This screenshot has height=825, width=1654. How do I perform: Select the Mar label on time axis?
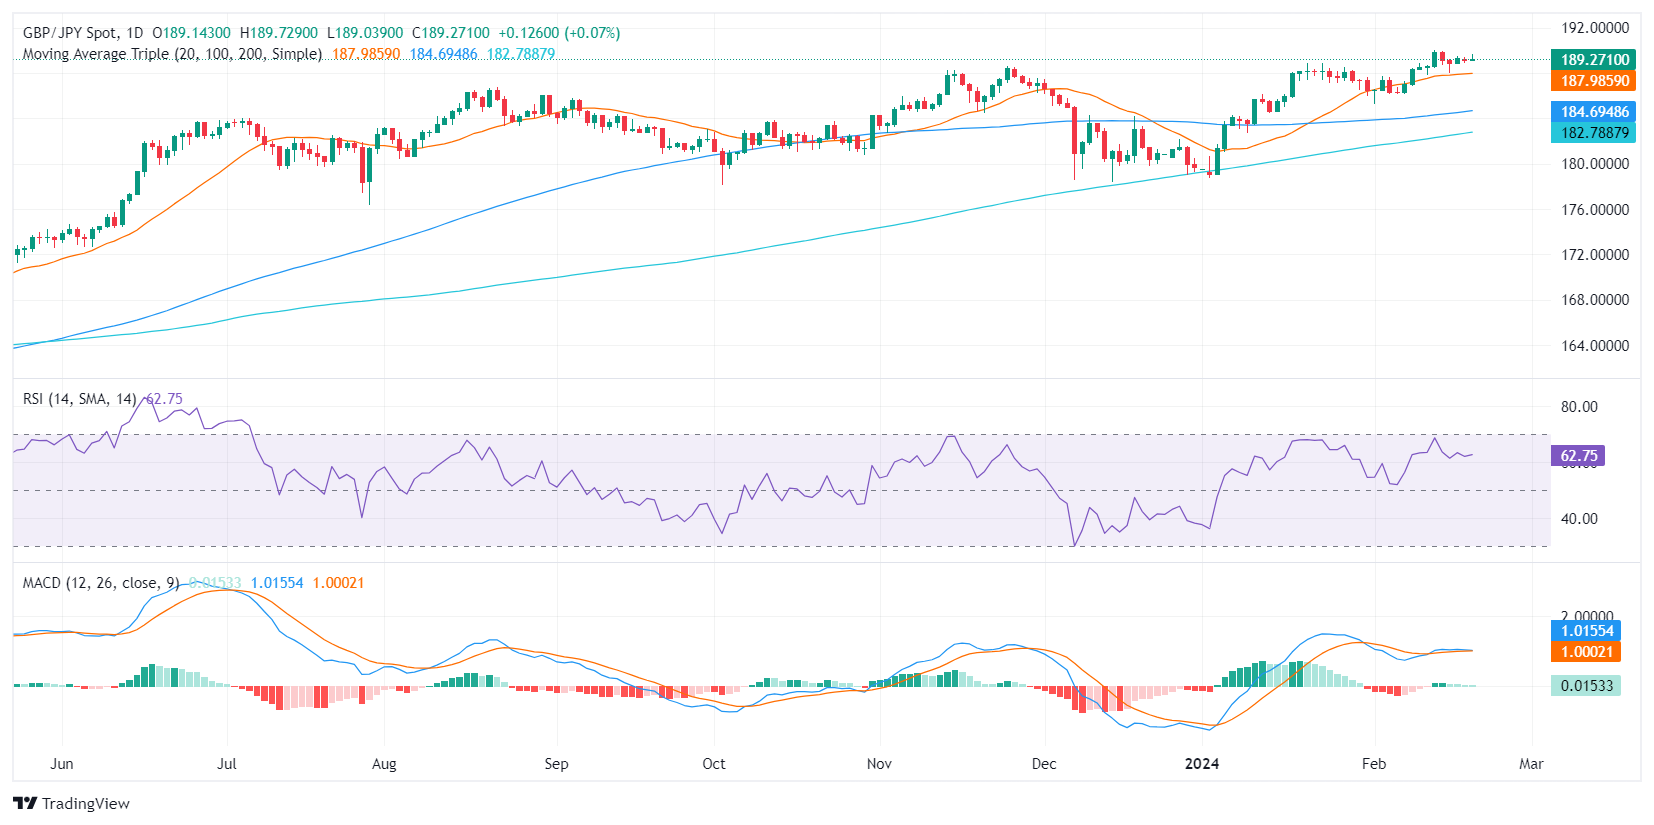1531,764
